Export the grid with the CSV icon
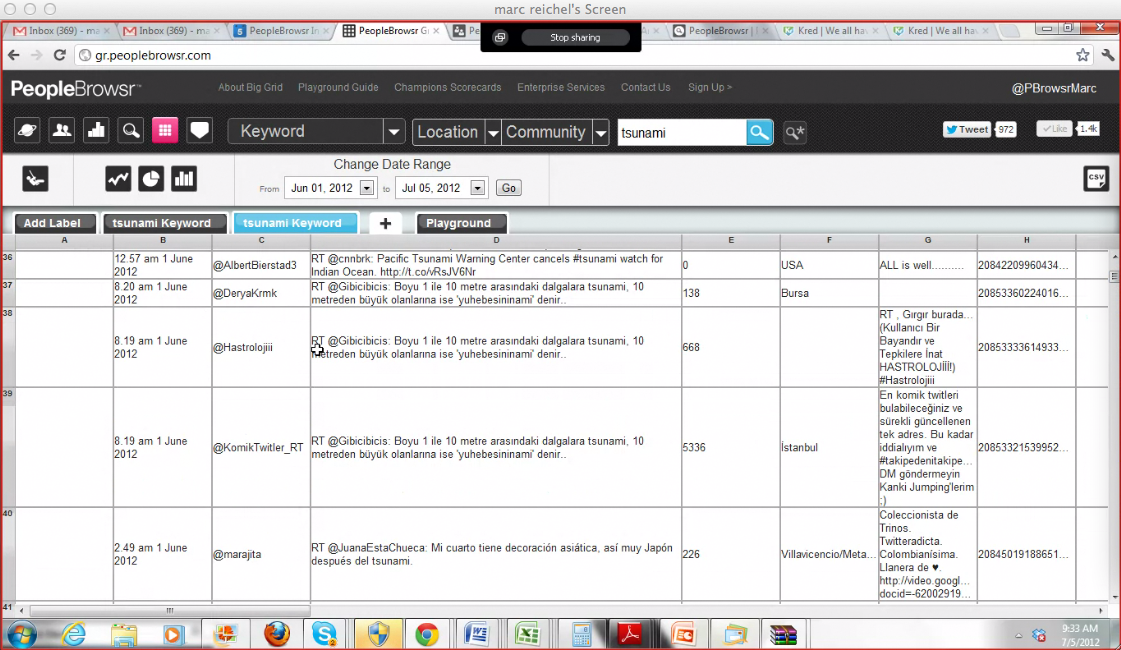The width and height of the screenshot is (1121, 650). point(1096,179)
